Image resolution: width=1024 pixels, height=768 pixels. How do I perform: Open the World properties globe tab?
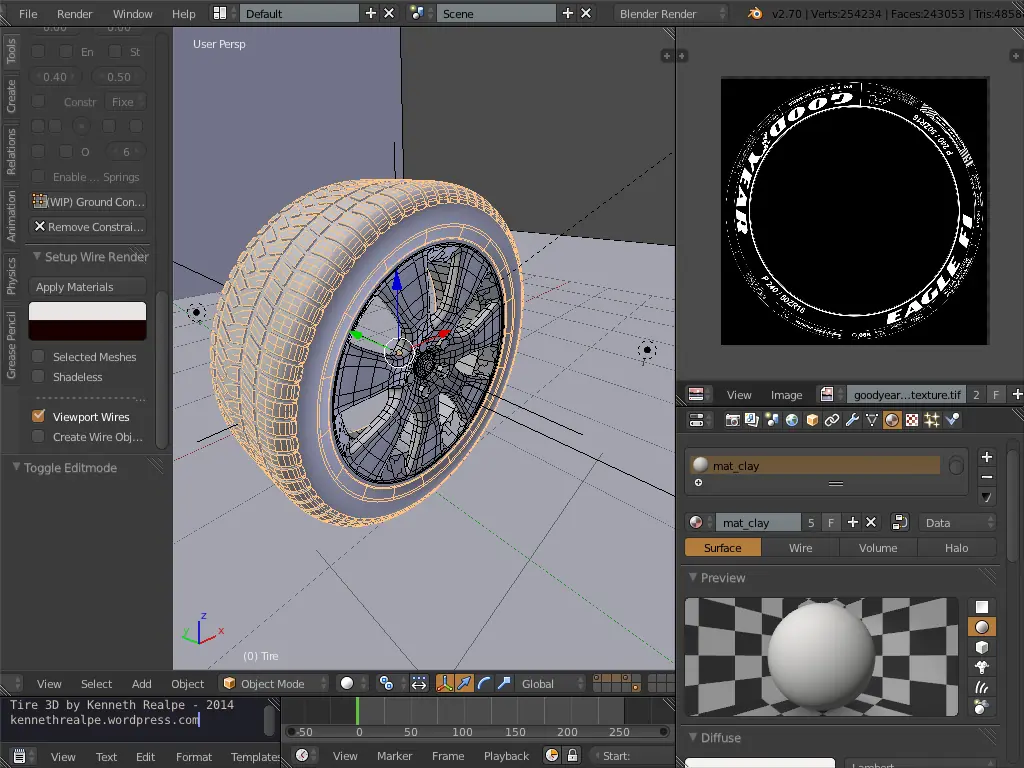click(792, 420)
